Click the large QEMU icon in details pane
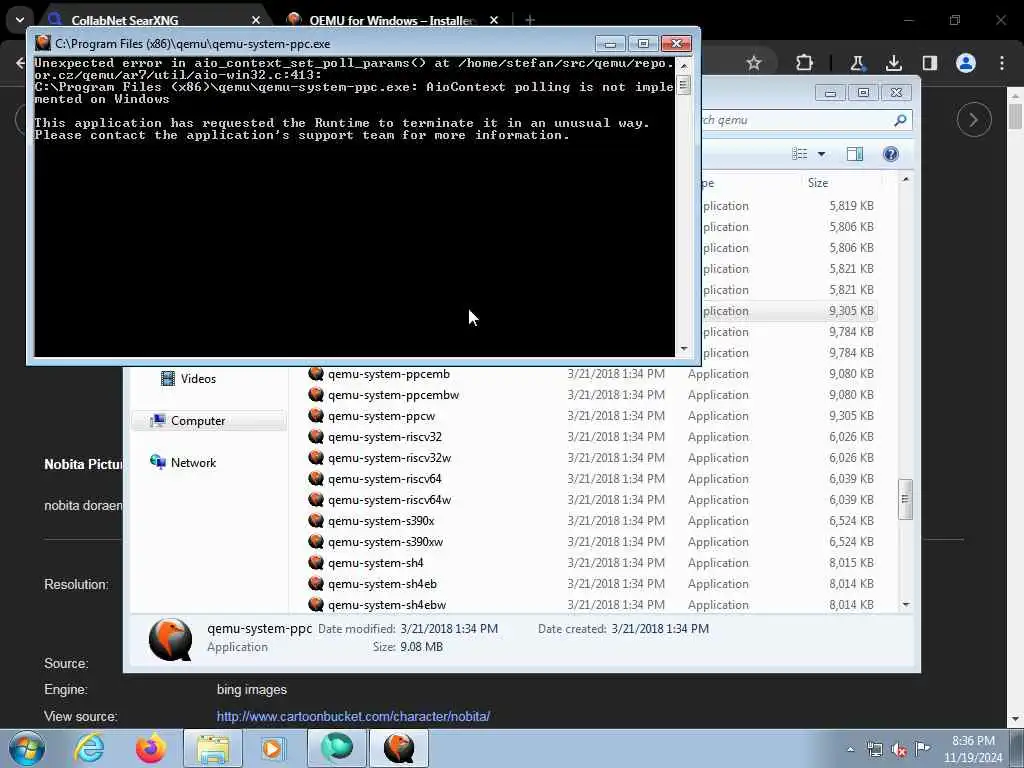 (170, 640)
